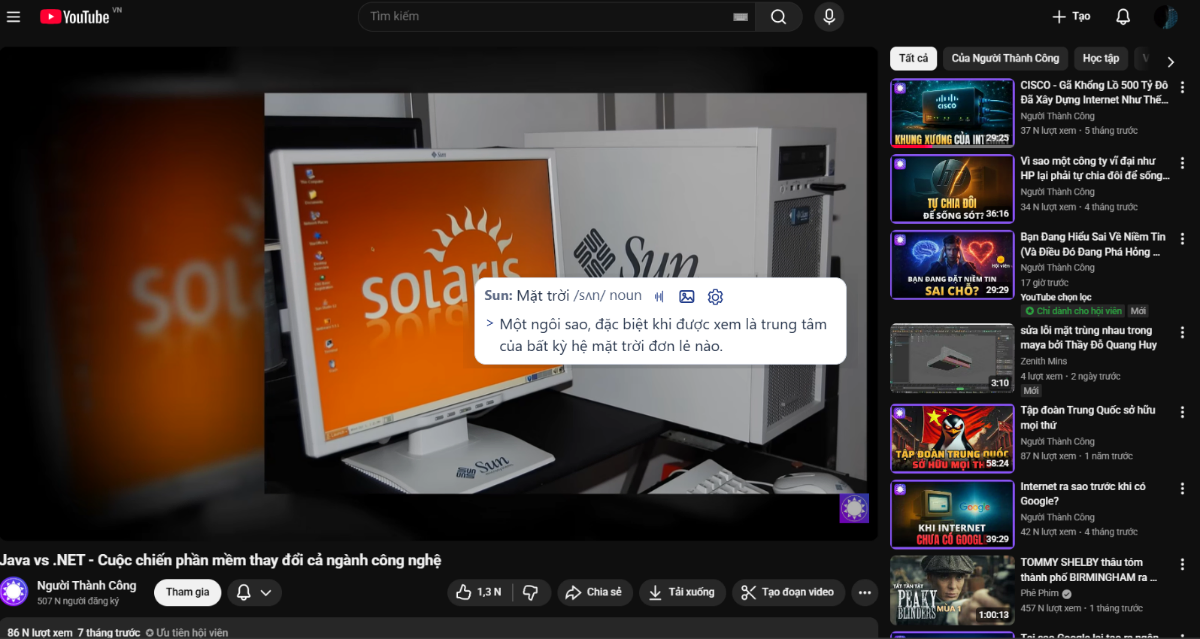Open the YouTube hamburger guide menu
The width and height of the screenshot is (1200, 639).
(13, 17)
